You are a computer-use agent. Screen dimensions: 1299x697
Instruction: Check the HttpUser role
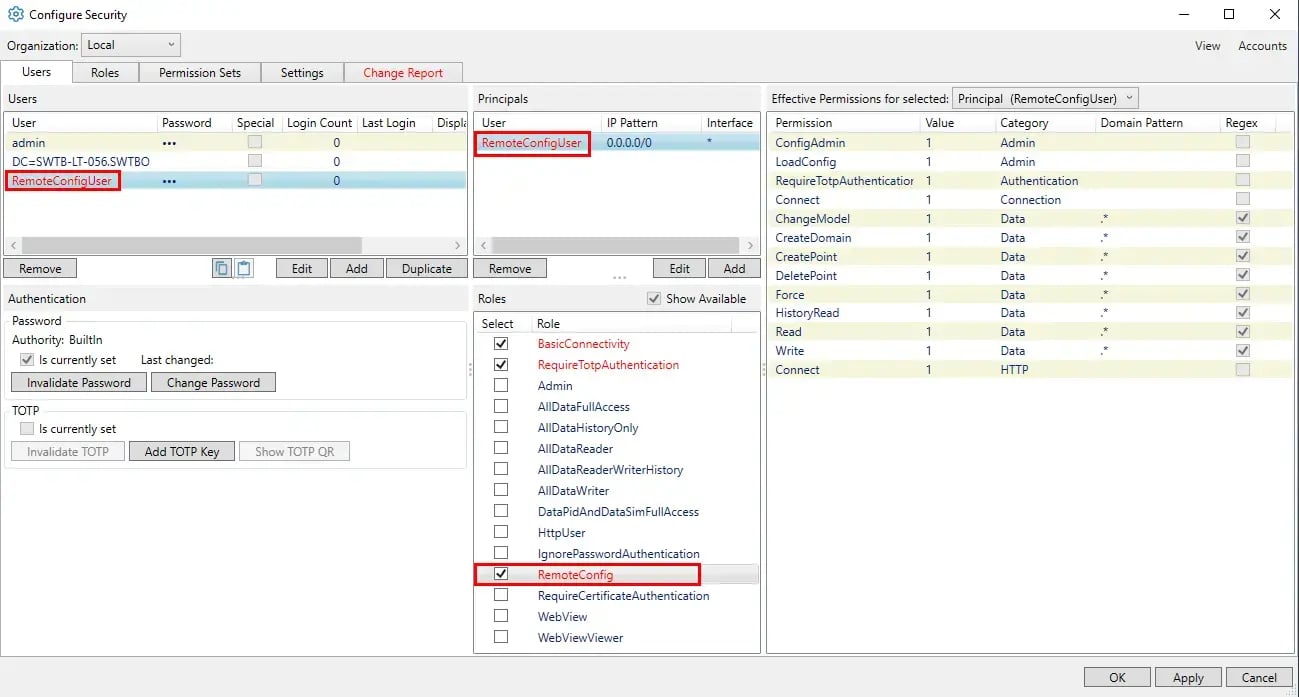pyautogui.click(x=501, y=532)
